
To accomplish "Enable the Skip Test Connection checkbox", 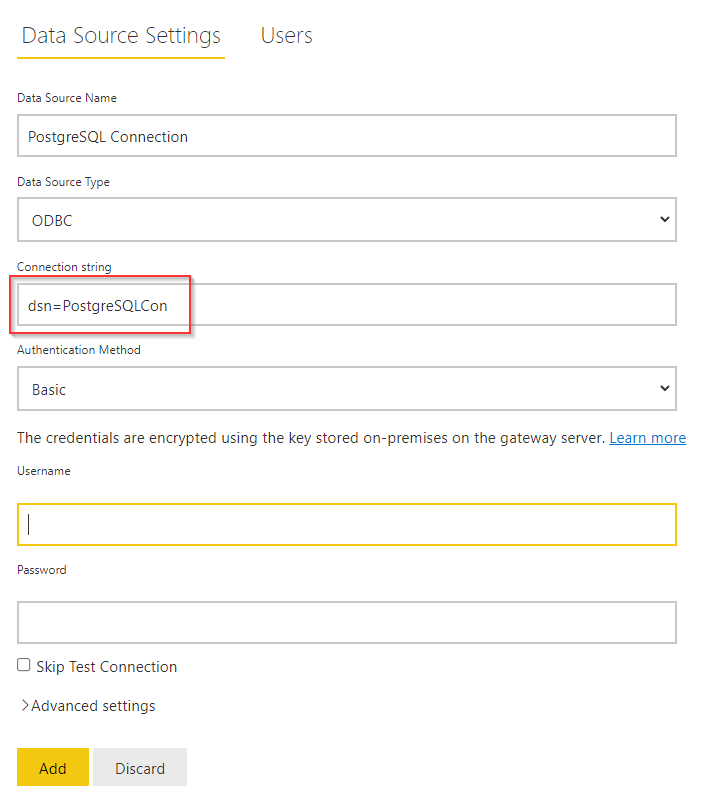I will click(24, 665).
